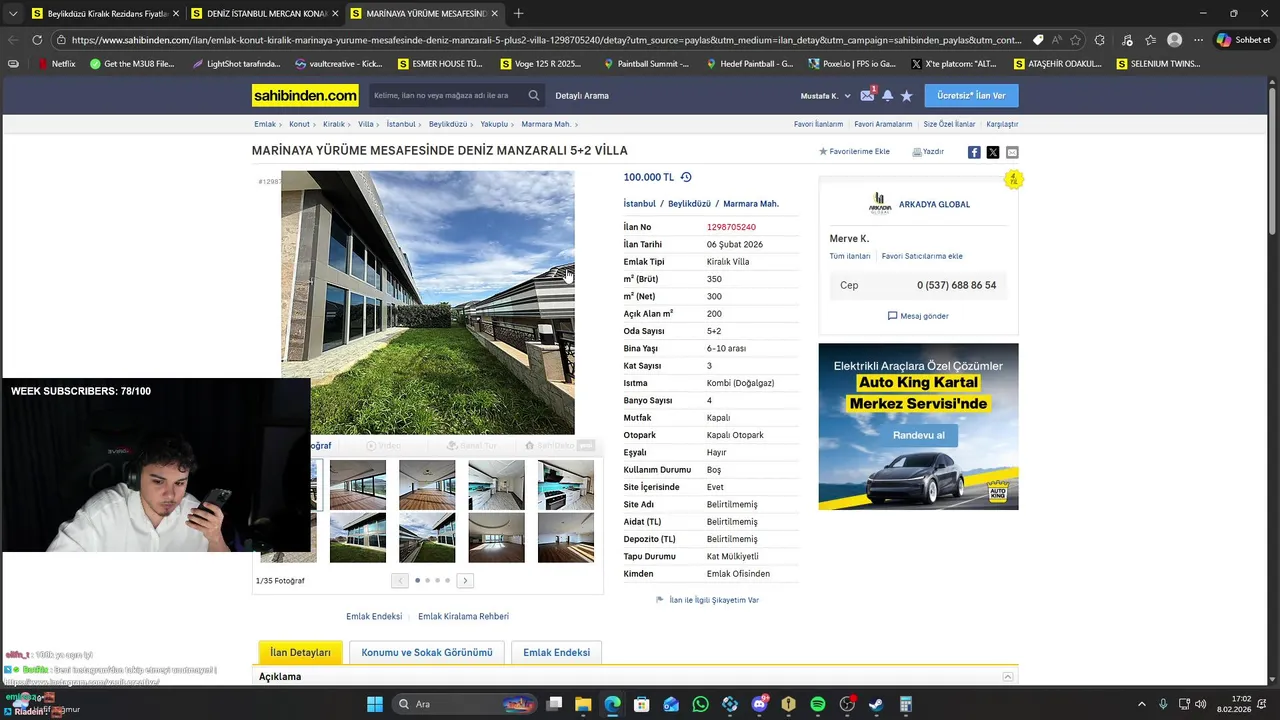Viewport: 1280px width, 720px height.
Task: Go to previous photo thumbnails page
Action: point(400,580)
